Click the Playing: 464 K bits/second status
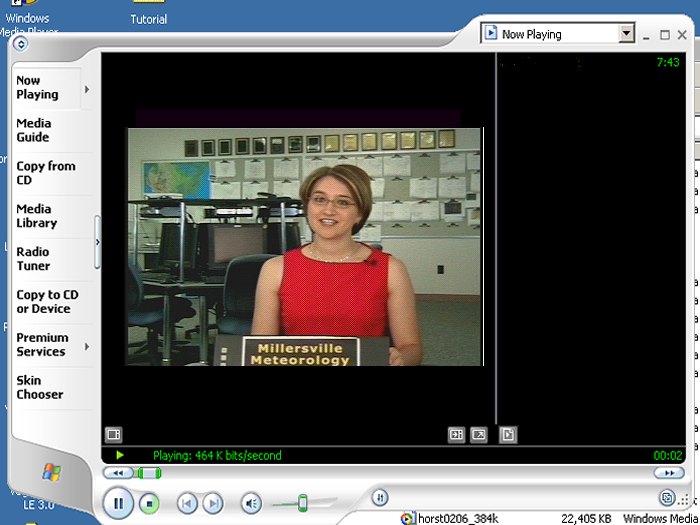700x525 pixels. (x=217, y=455)
